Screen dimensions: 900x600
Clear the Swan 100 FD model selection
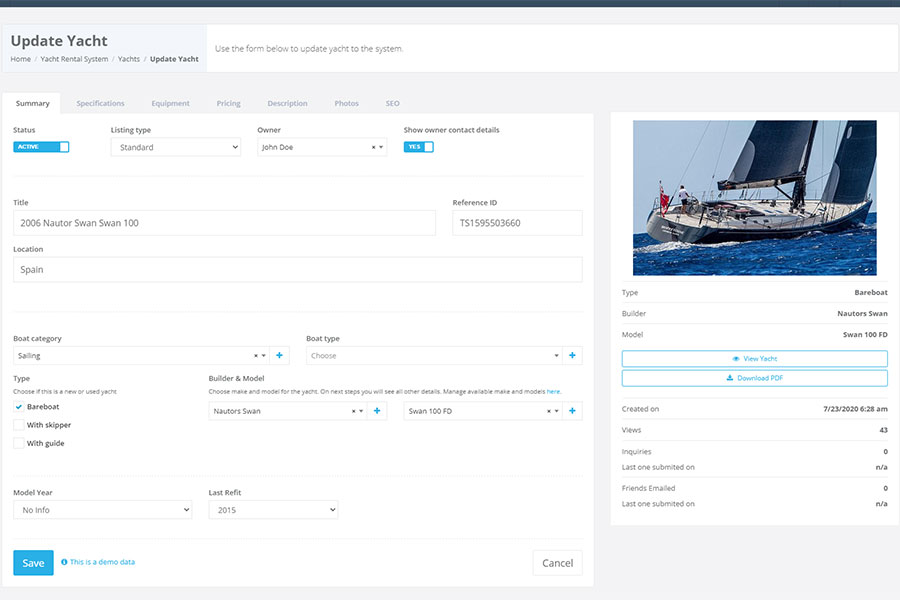[x=549, y=411]
